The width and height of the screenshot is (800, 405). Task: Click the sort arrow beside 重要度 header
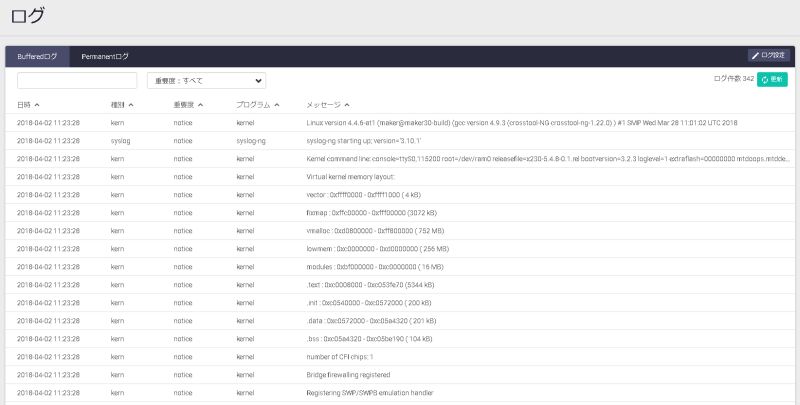point(201,104)
